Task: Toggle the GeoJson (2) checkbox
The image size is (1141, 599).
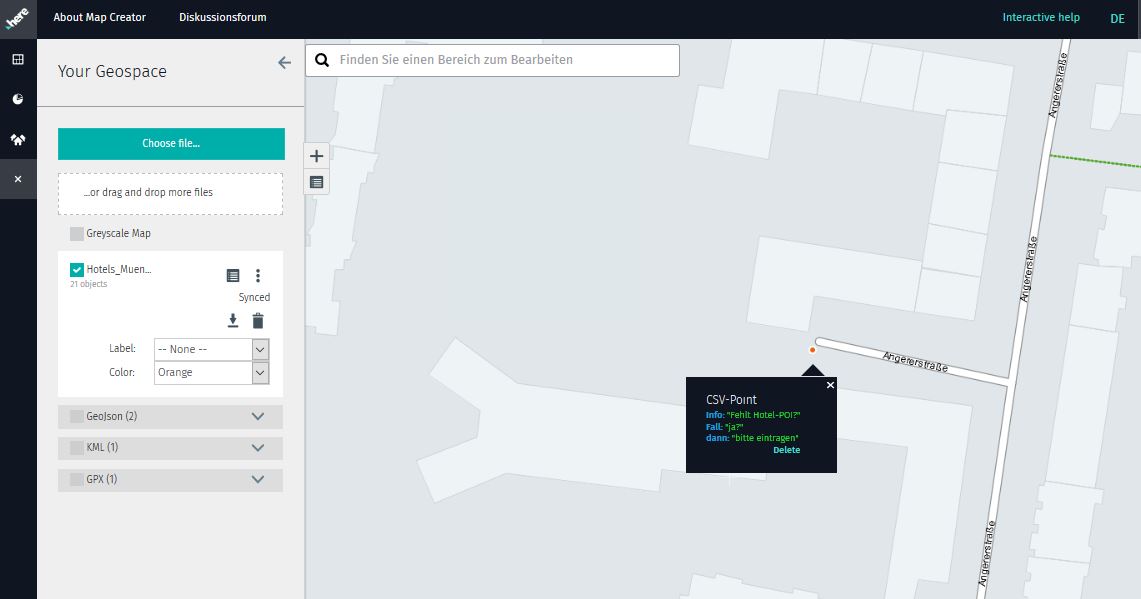Action: [x=77, y=416]
